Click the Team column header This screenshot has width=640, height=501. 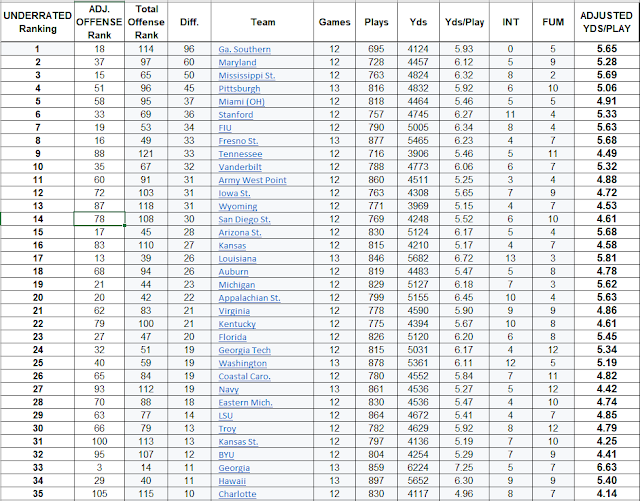(262, 22)
